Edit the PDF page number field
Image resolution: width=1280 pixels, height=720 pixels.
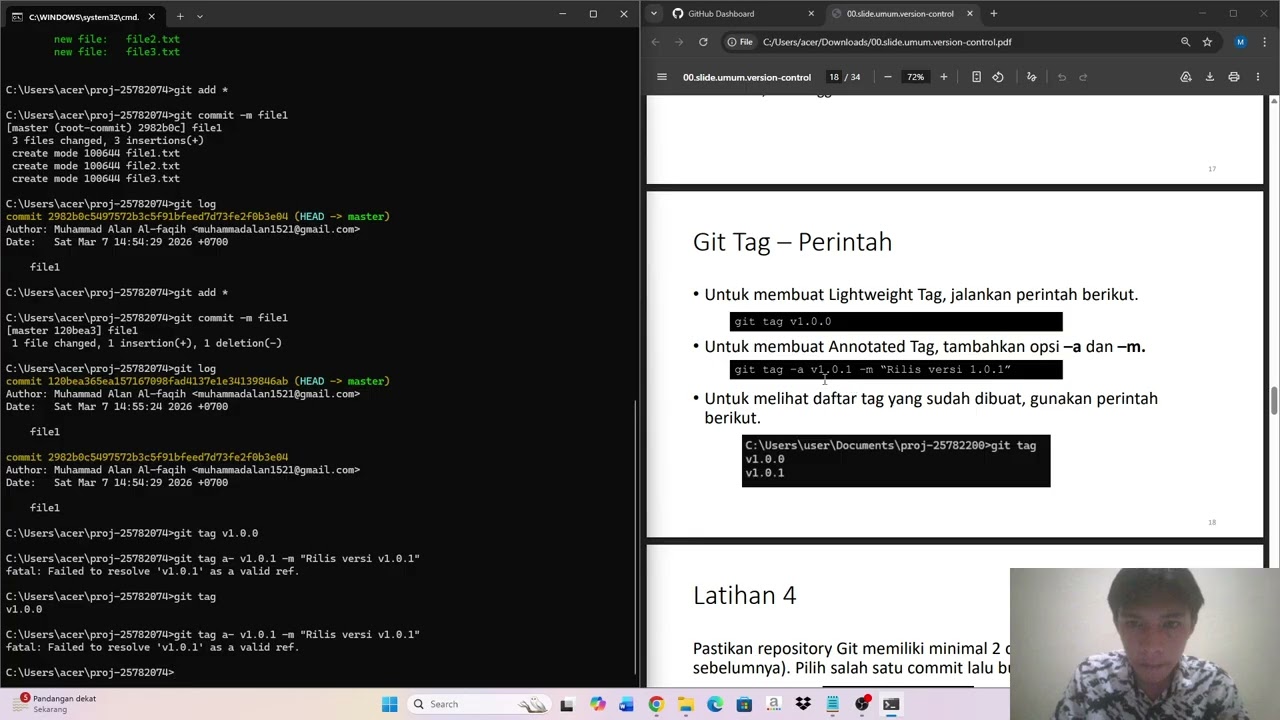(833, 77)
